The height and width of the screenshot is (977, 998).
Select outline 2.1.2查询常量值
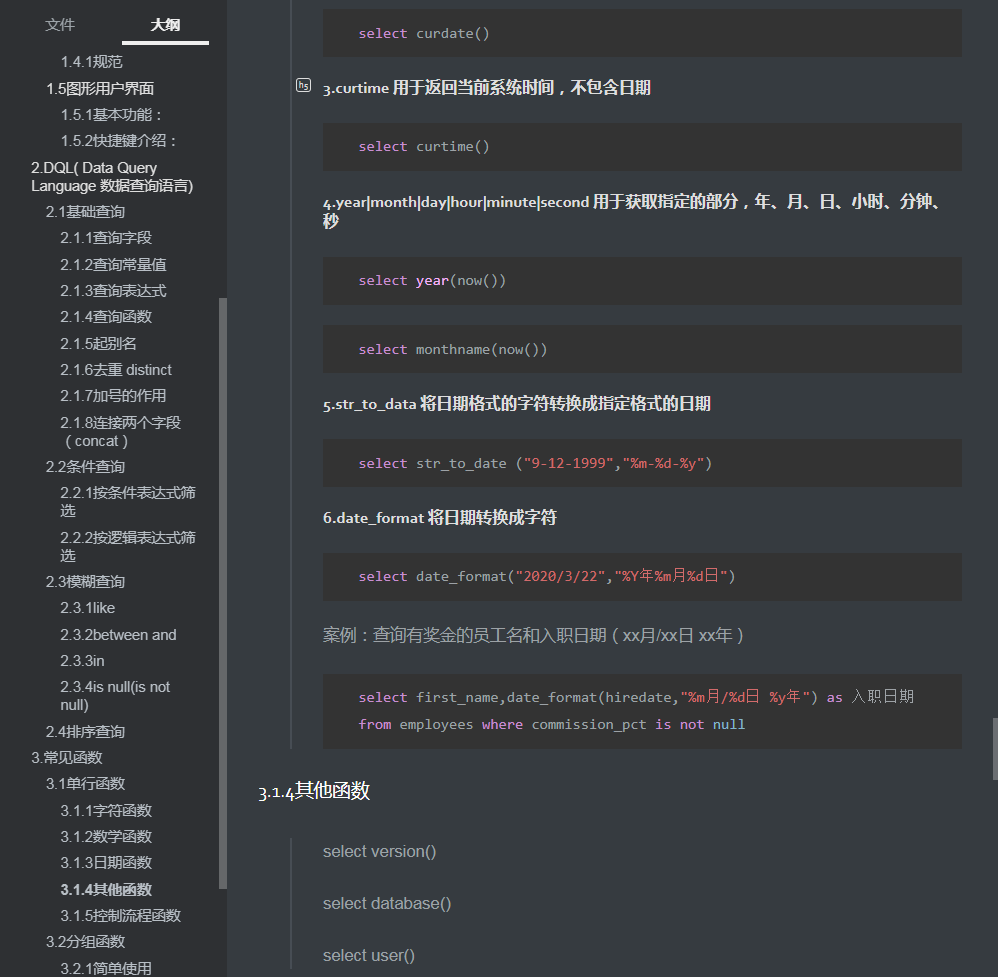(113, 265)
